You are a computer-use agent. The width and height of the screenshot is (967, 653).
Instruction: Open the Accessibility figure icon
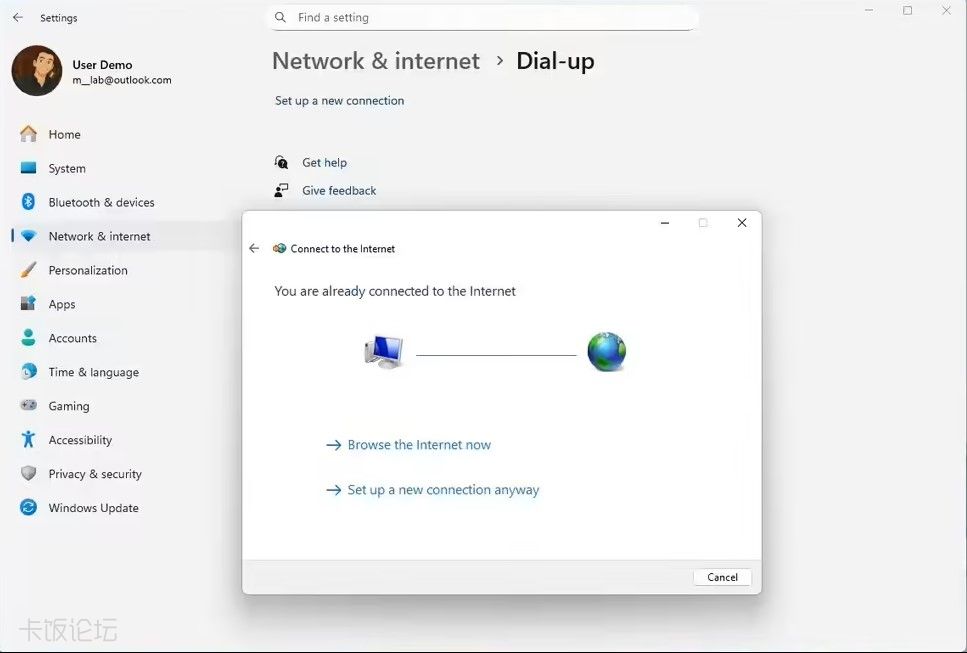28,439
